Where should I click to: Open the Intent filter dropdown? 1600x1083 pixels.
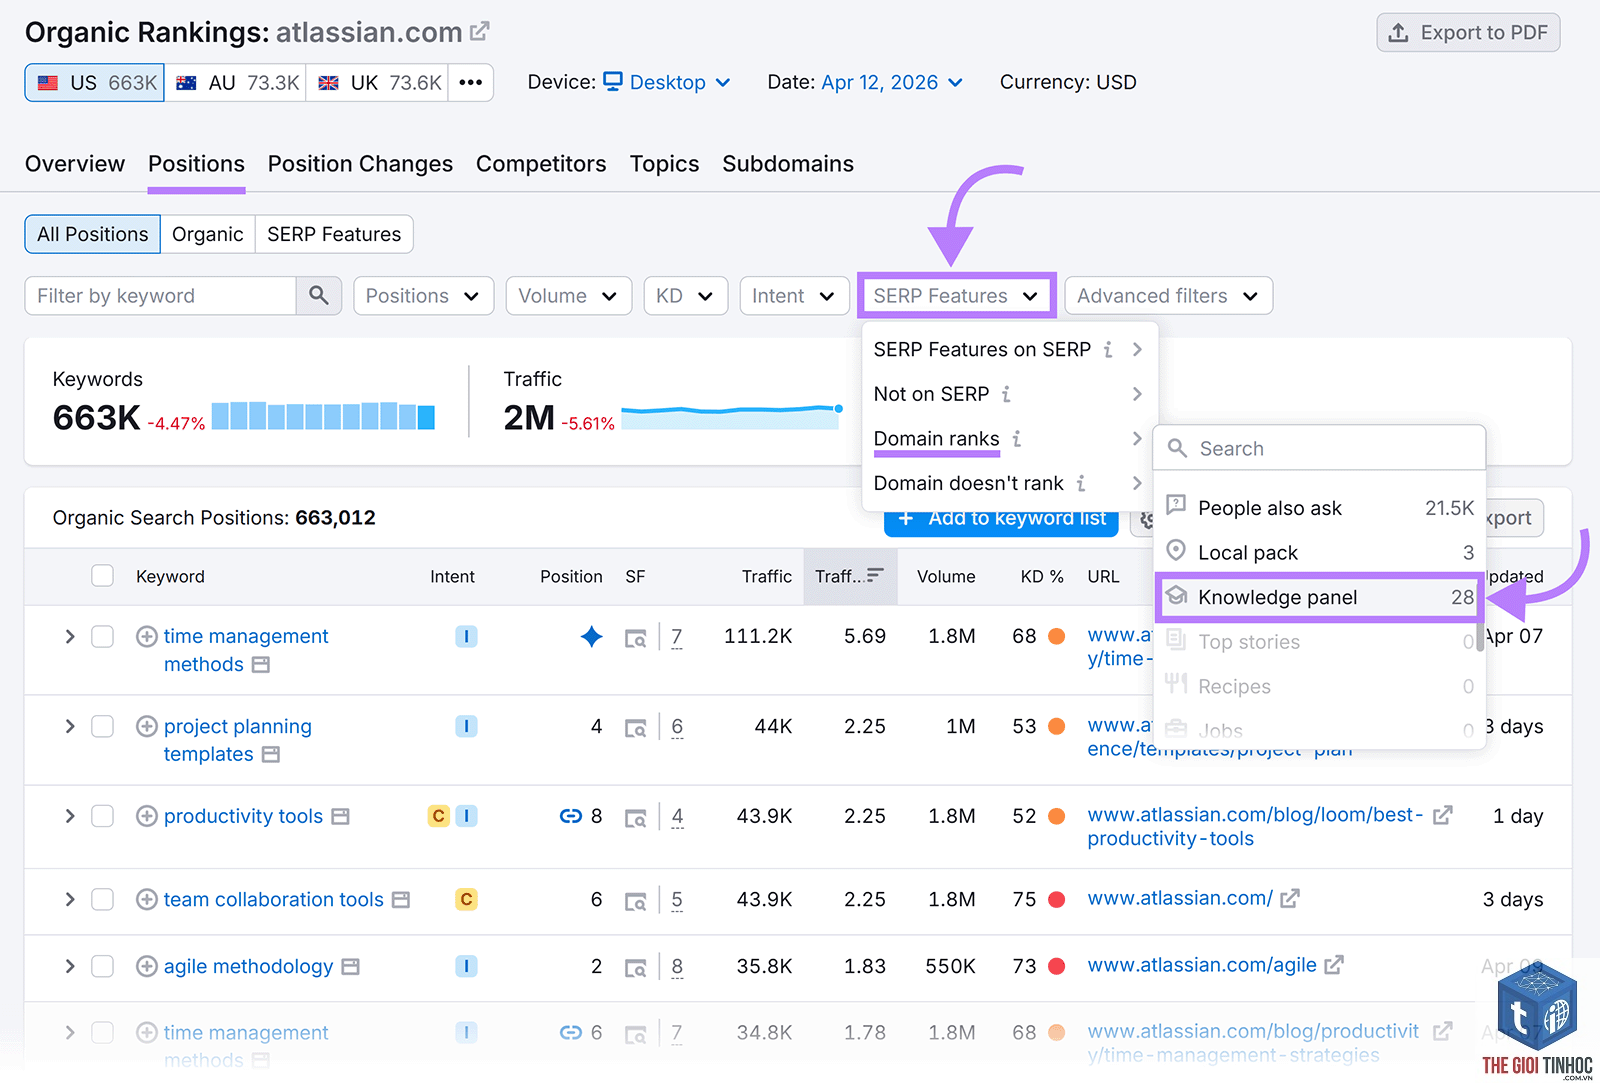pos(794,296)
